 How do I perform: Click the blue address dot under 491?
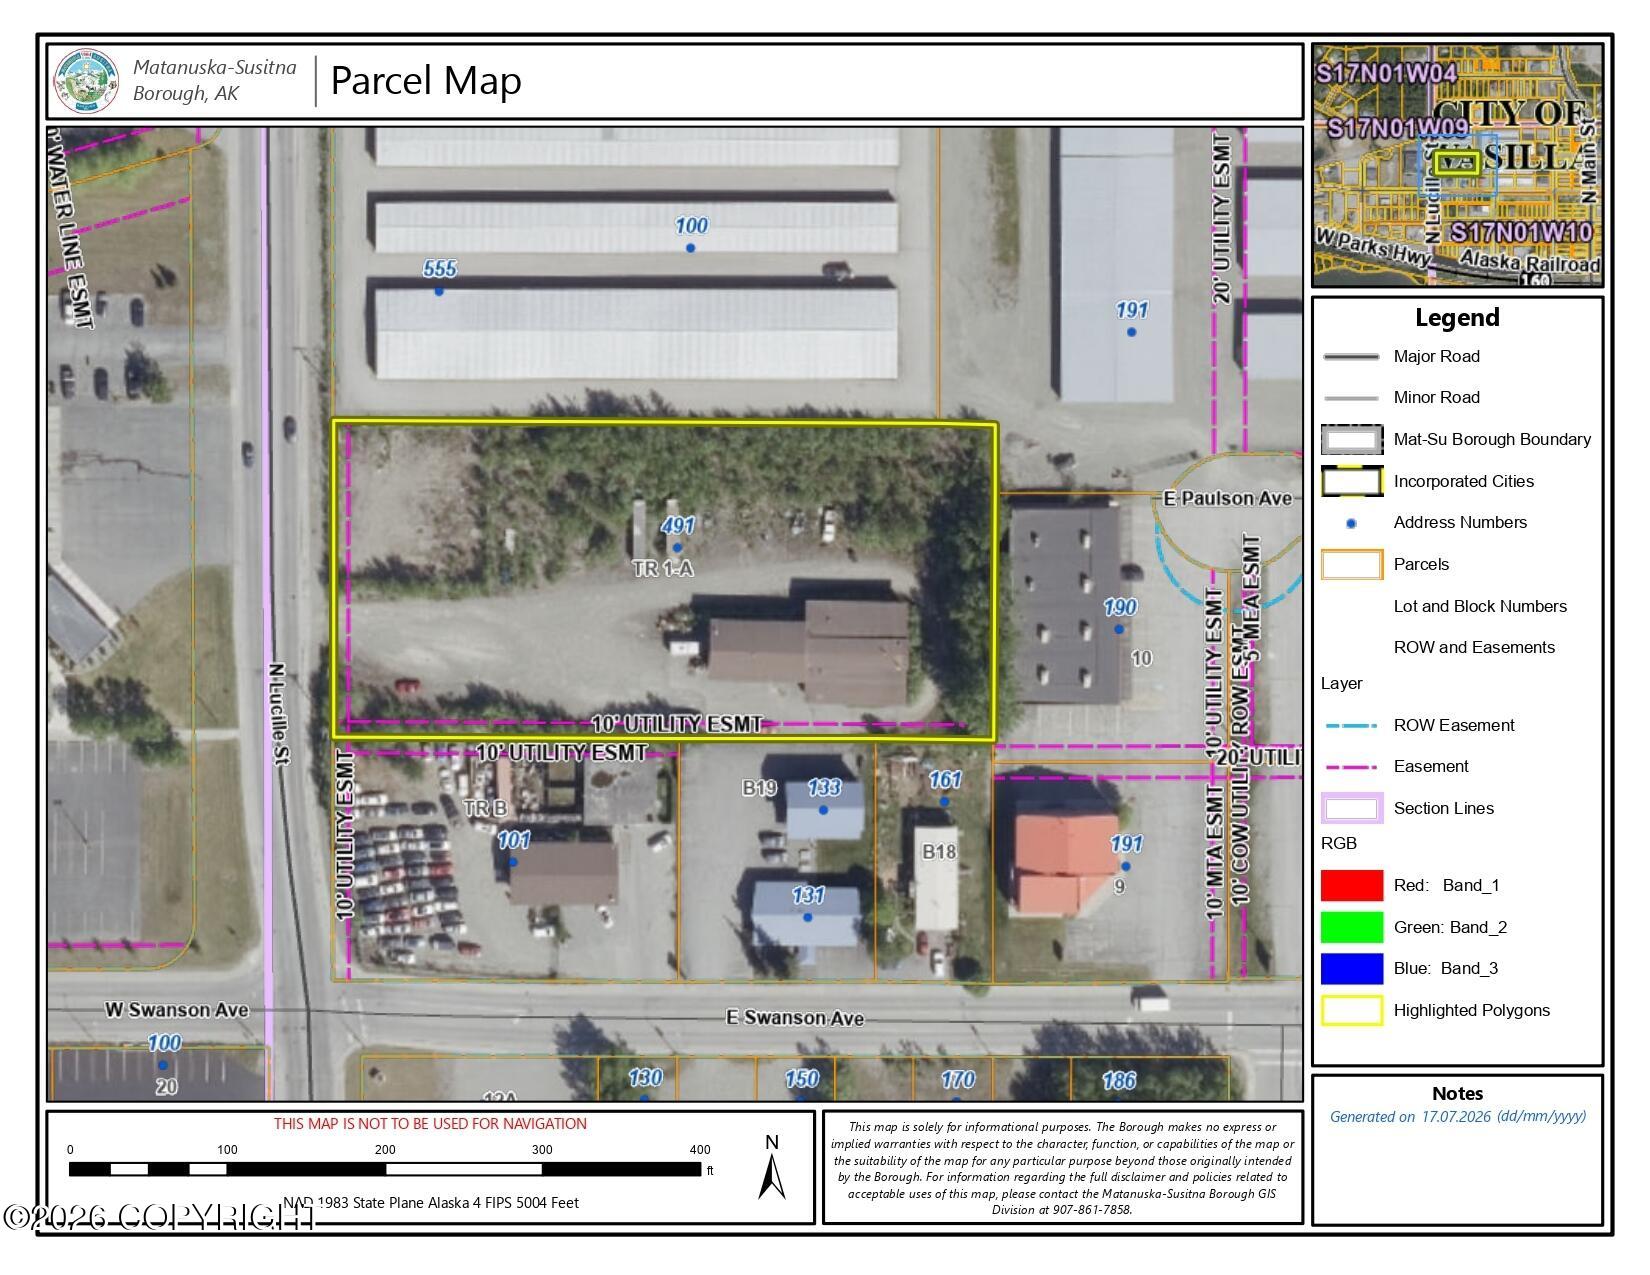(677, 547)
